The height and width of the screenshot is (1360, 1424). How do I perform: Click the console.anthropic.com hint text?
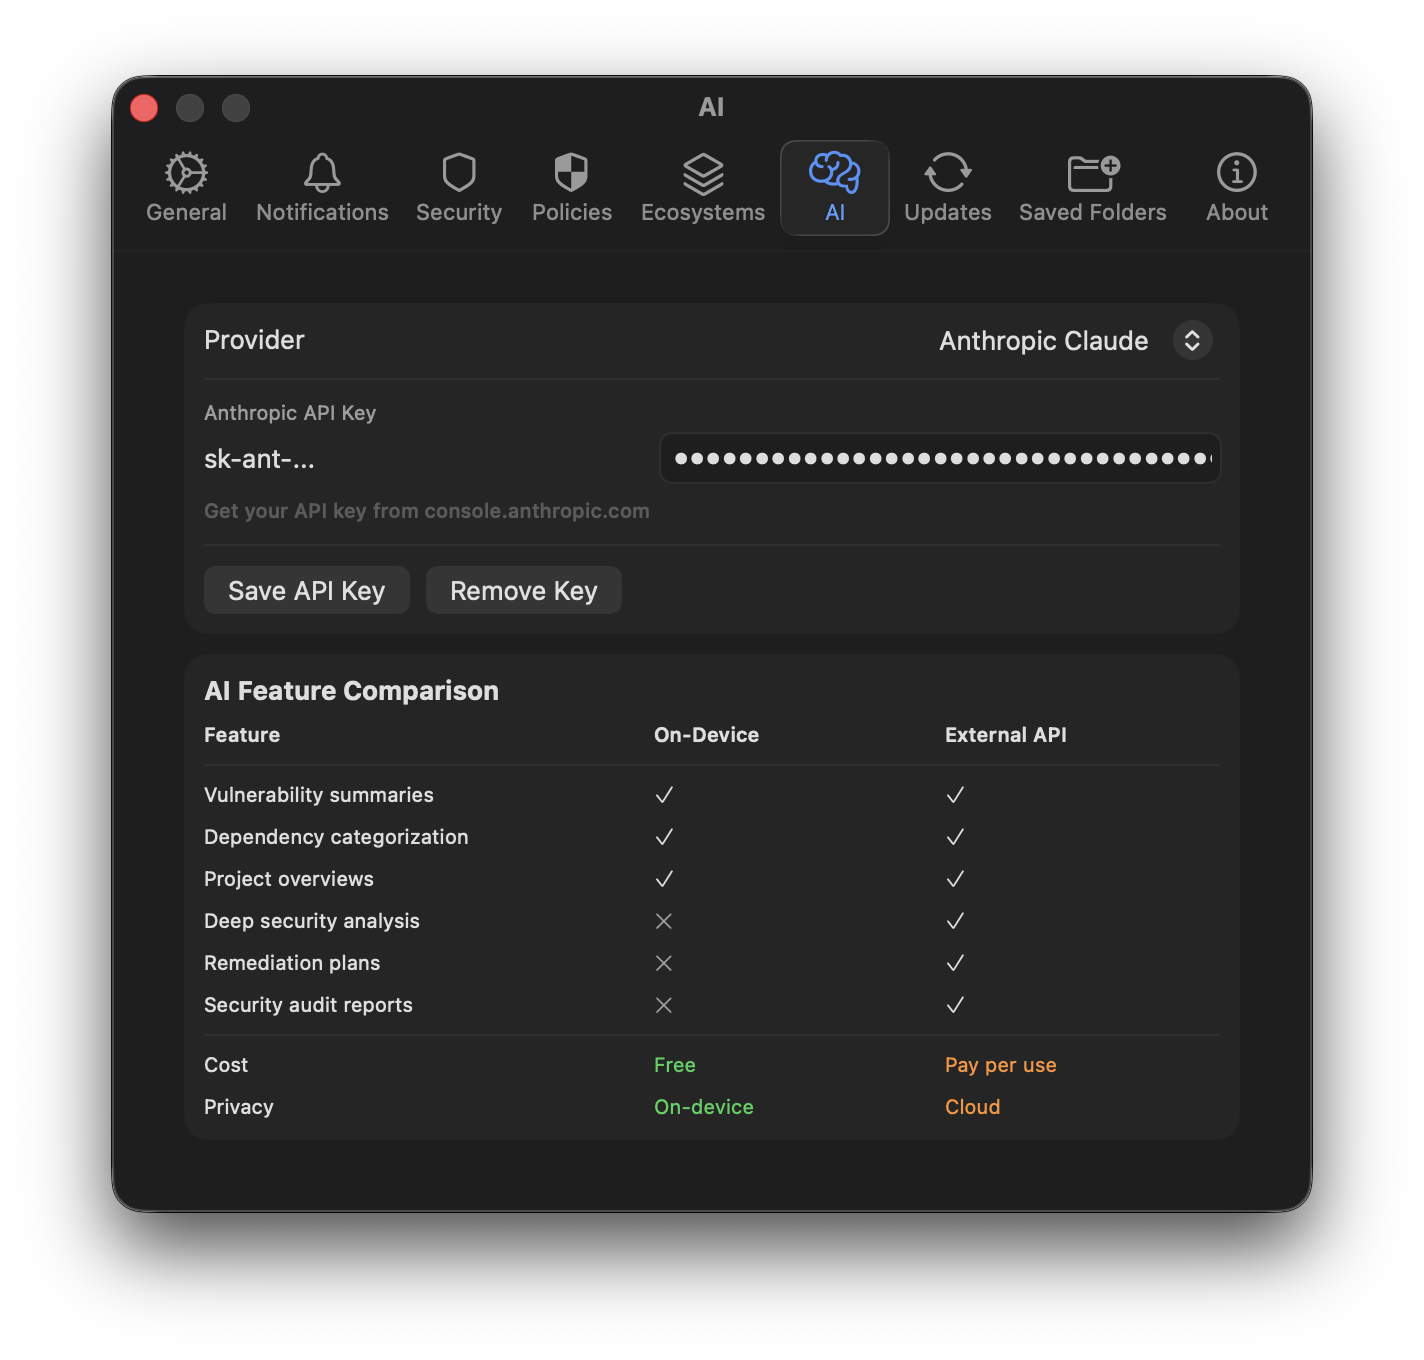click(427, 511)
